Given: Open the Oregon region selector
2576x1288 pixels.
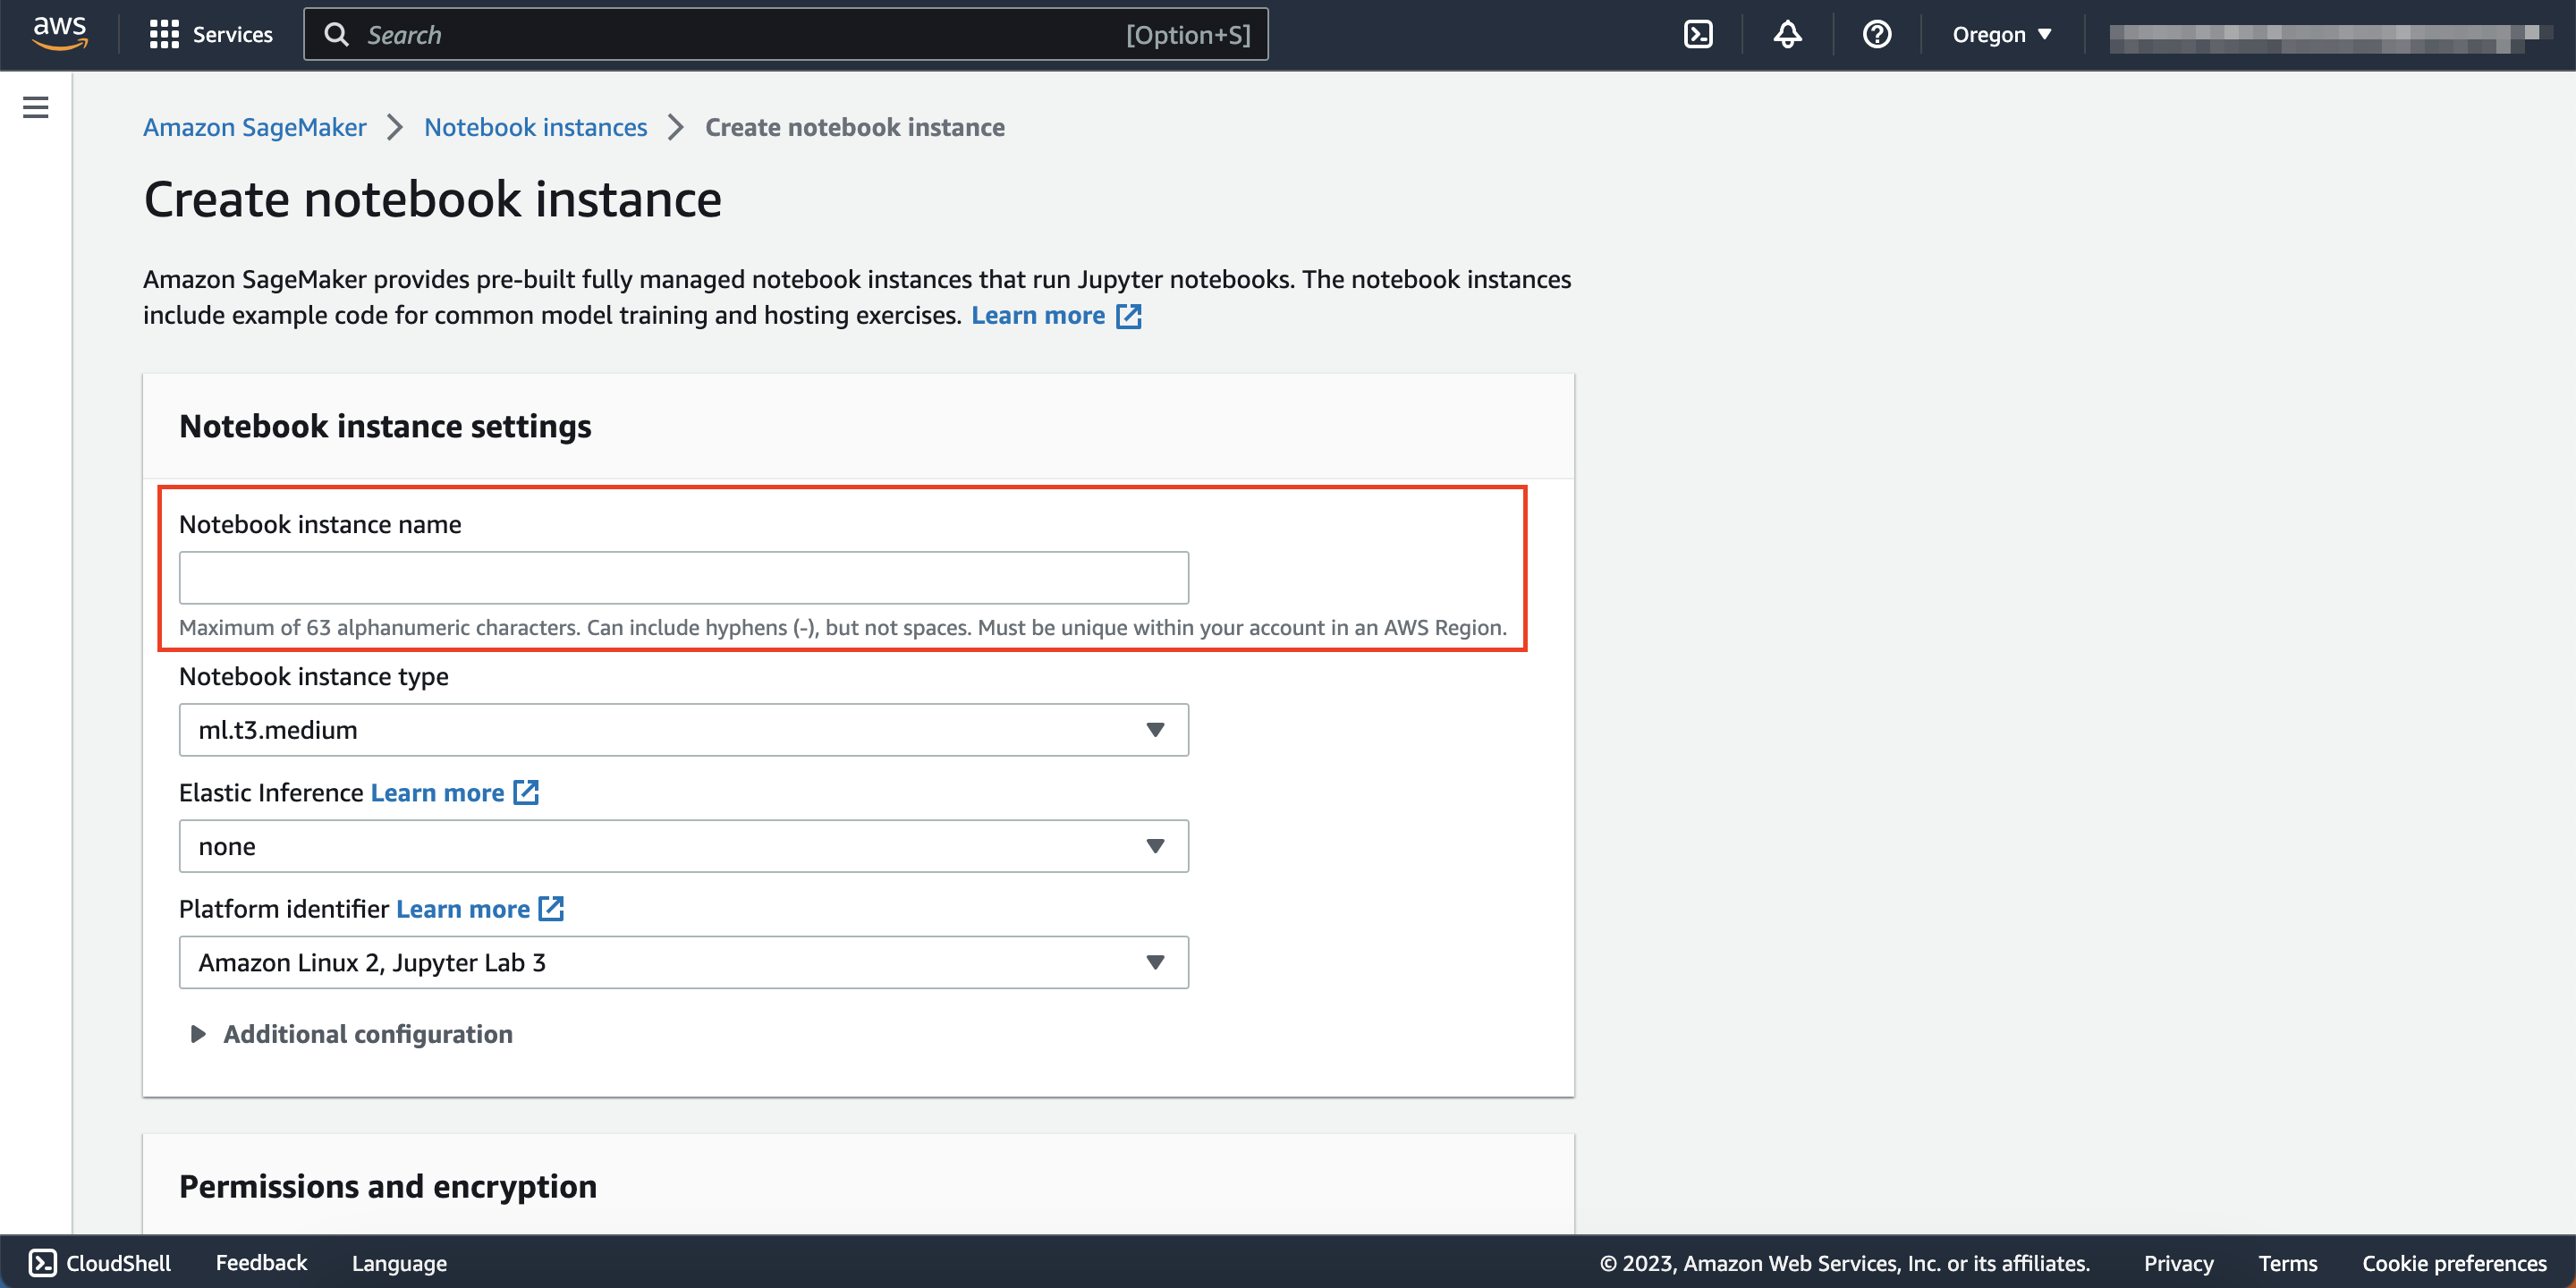Looking at the screenshot, I should tap(2000, 33).
